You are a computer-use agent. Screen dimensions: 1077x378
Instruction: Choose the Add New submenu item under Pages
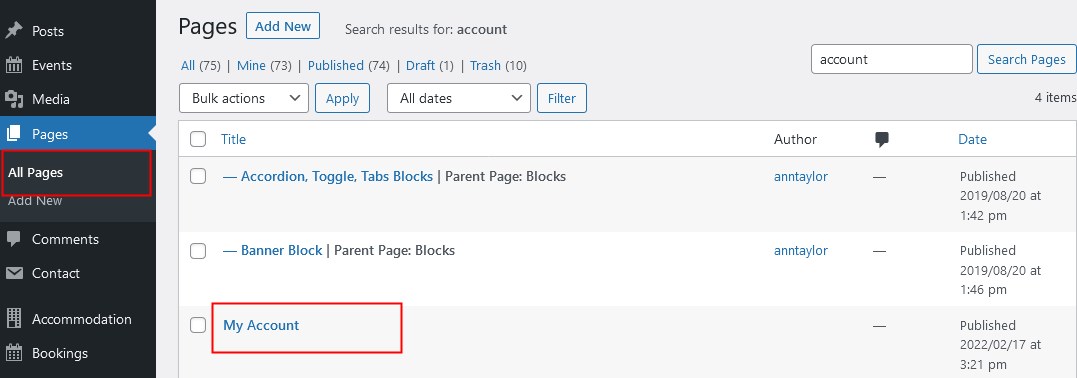(35, 201)
